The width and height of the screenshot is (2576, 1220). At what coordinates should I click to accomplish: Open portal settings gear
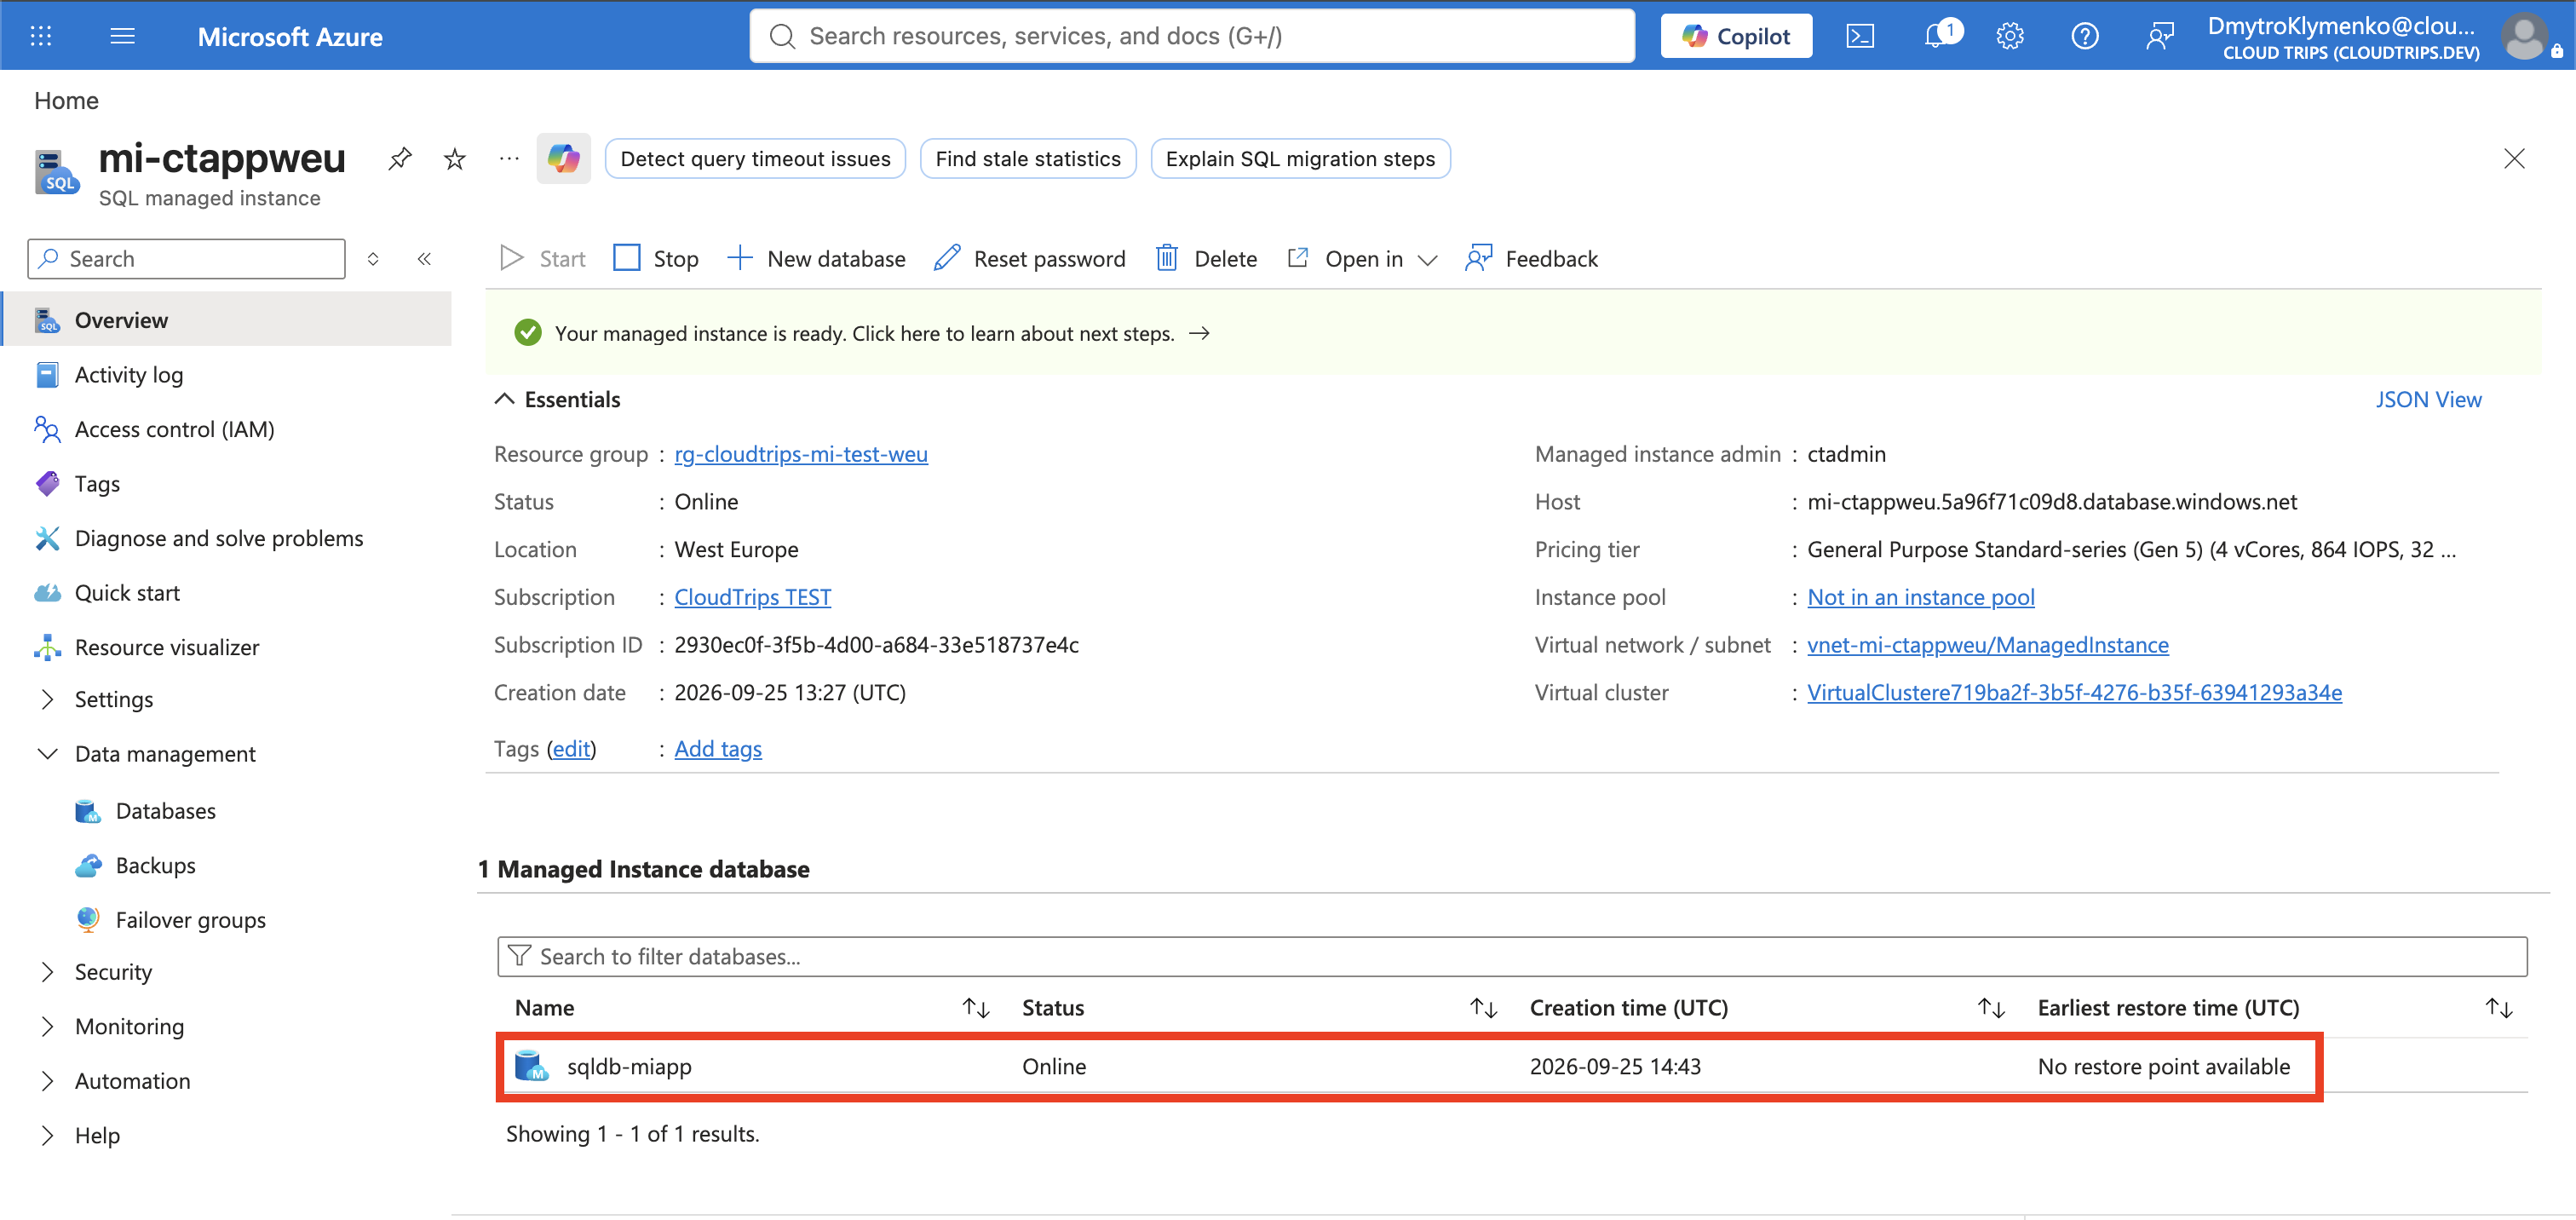2010,36
